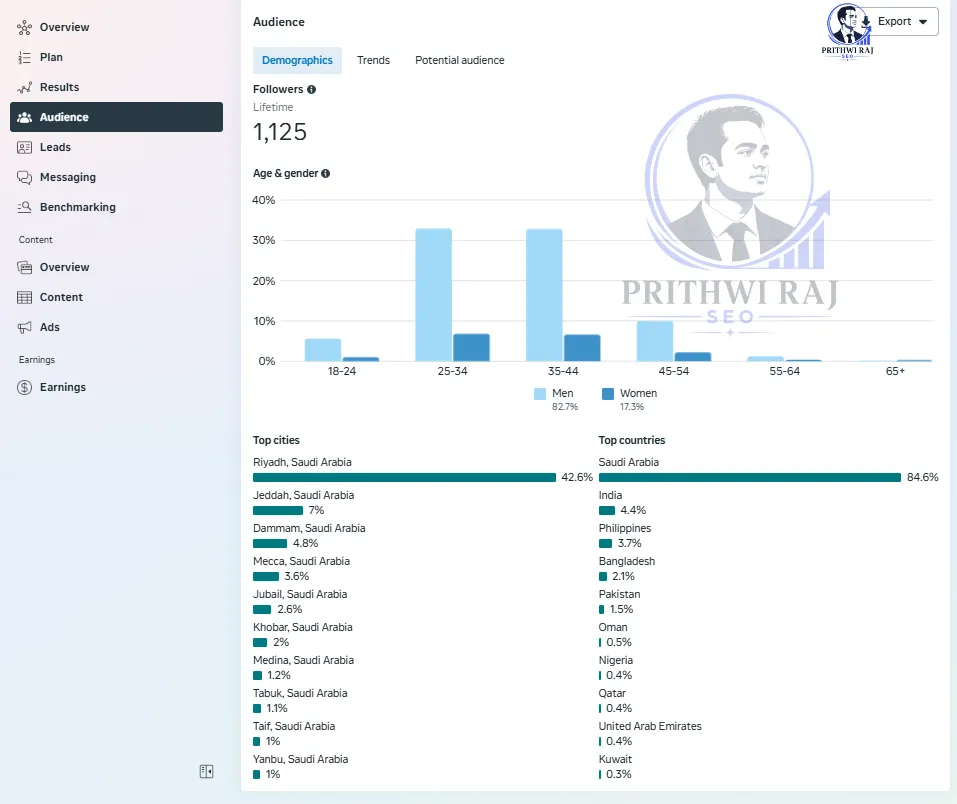This screenshot has width=957, height=804.
Task: Open the Earnings dollar coin icon
Action: coord(24,387)
